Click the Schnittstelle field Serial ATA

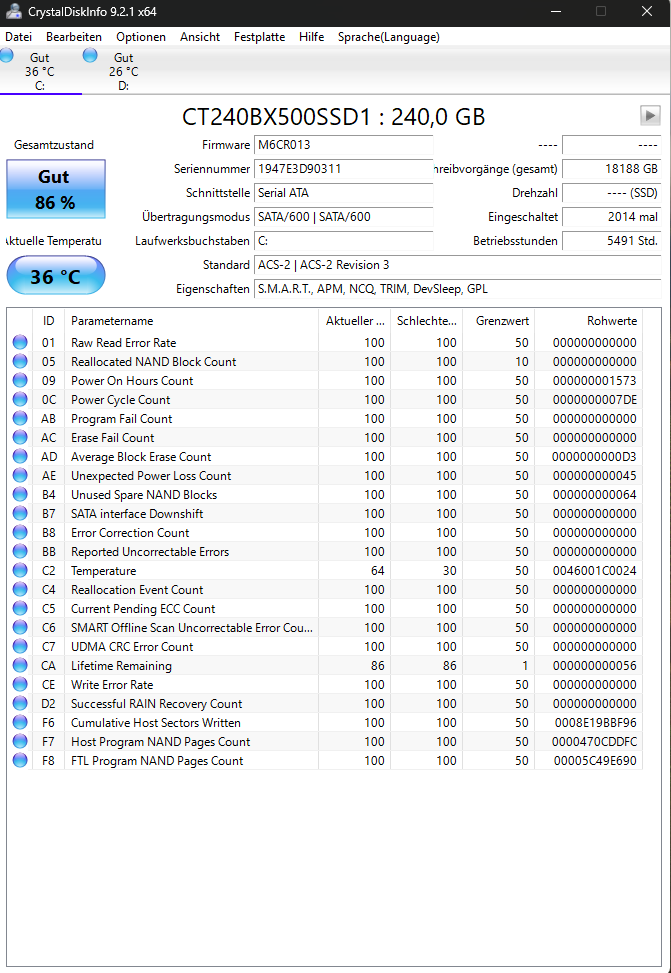tap(343, 193)
